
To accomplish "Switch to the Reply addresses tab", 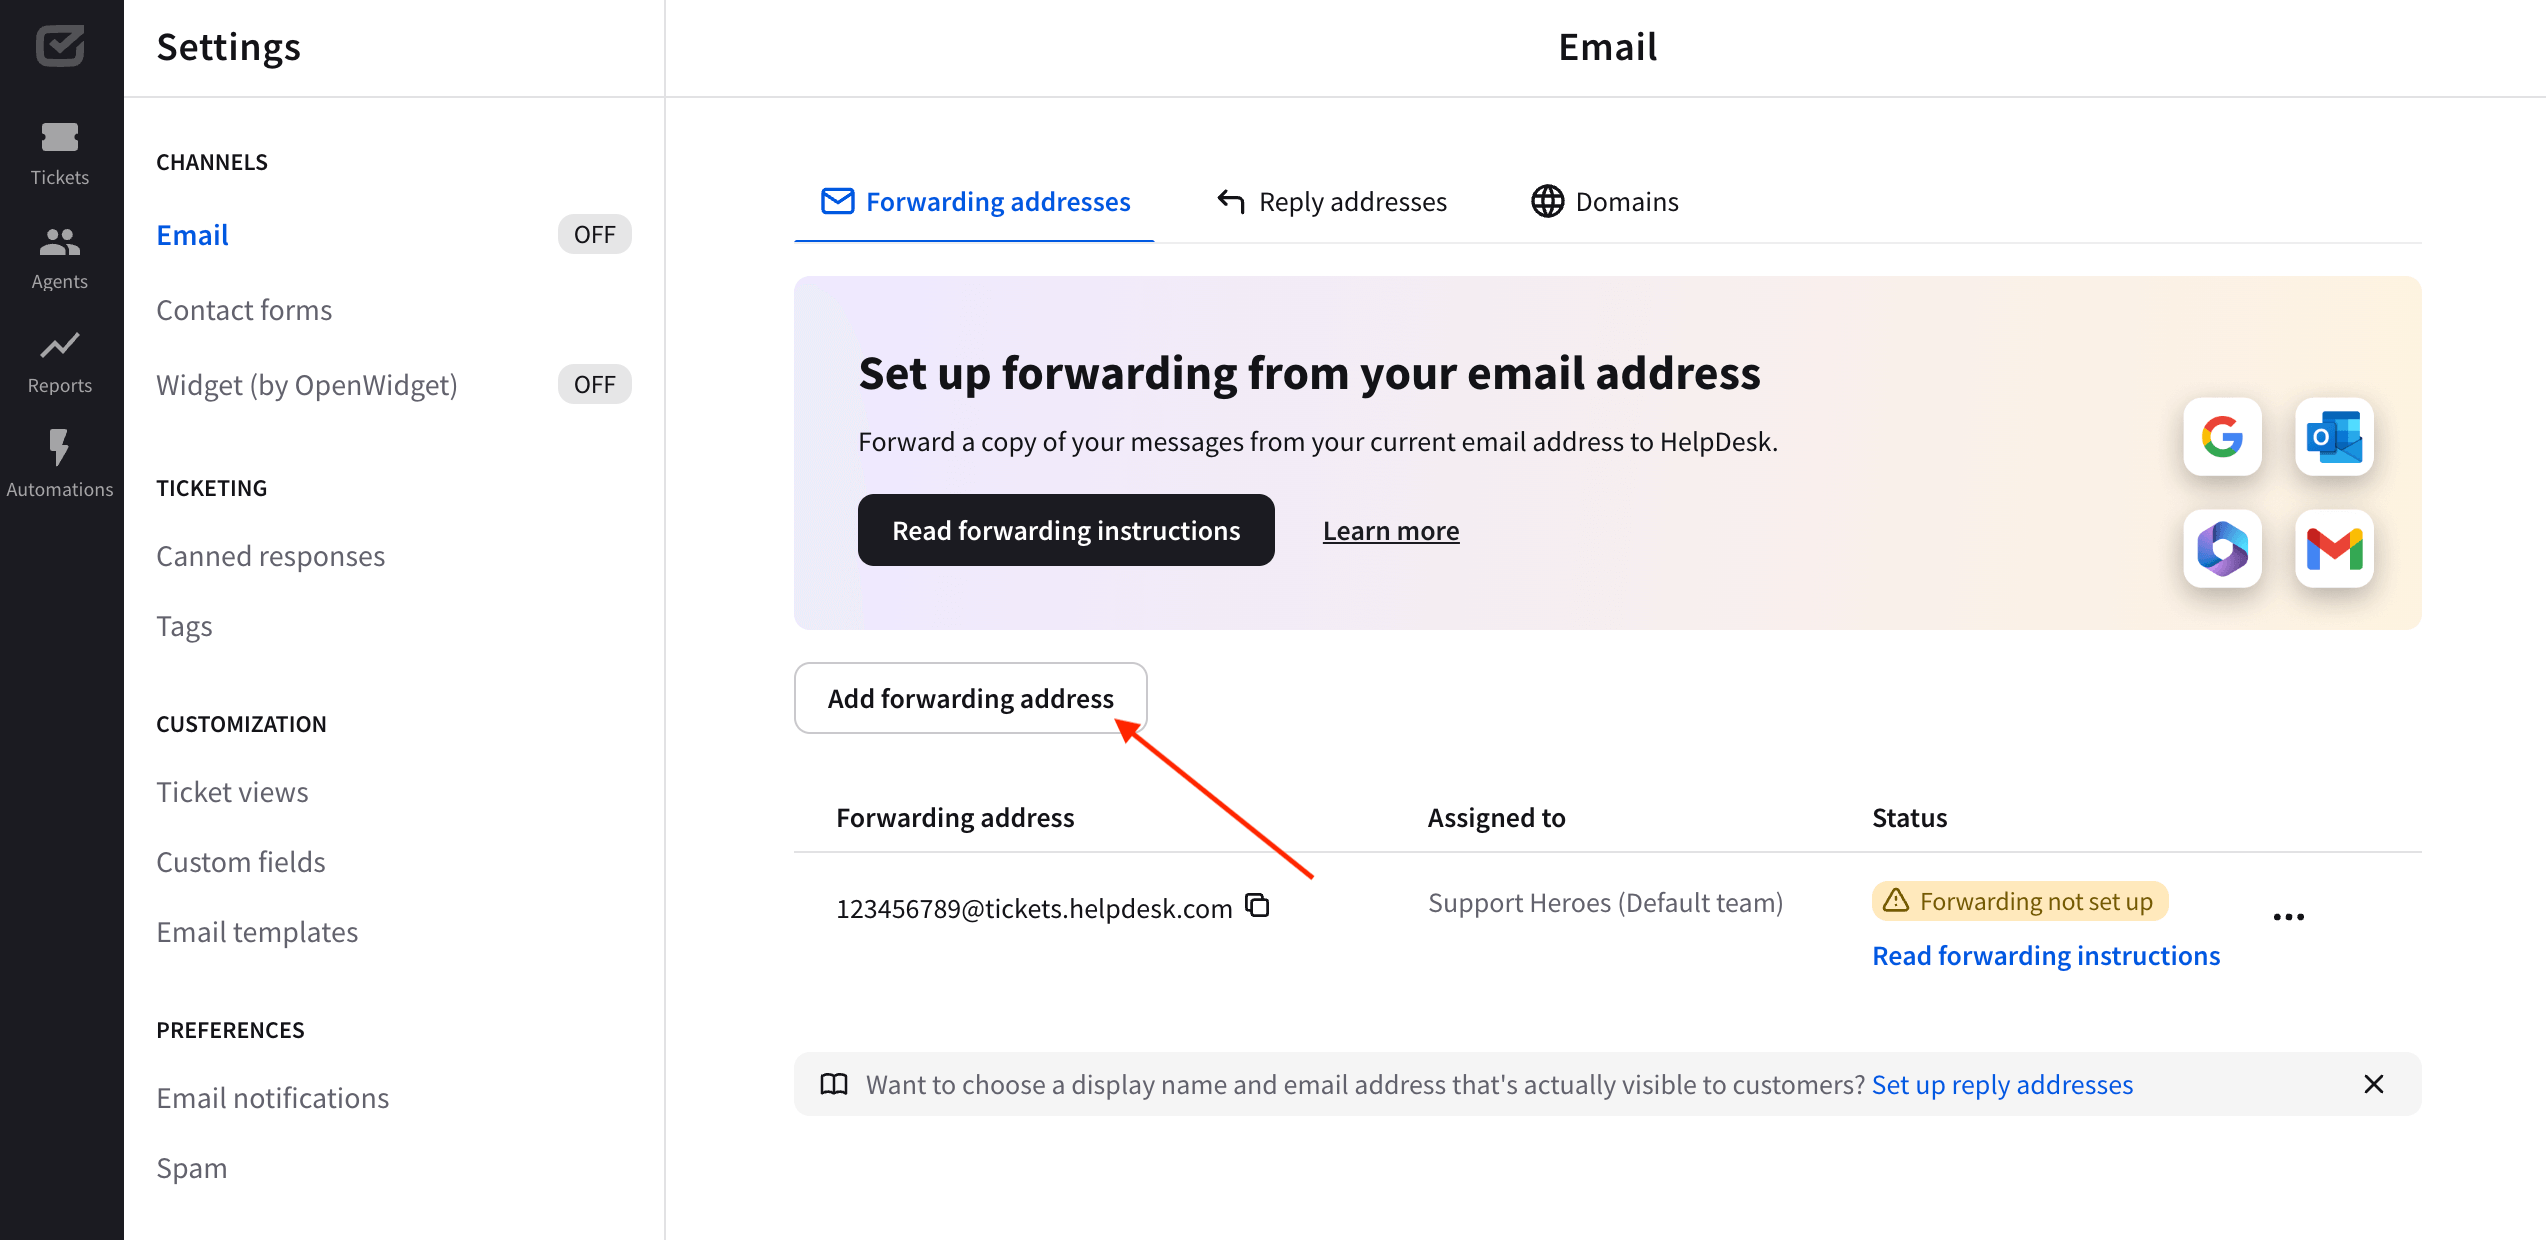I will 1330,200.
